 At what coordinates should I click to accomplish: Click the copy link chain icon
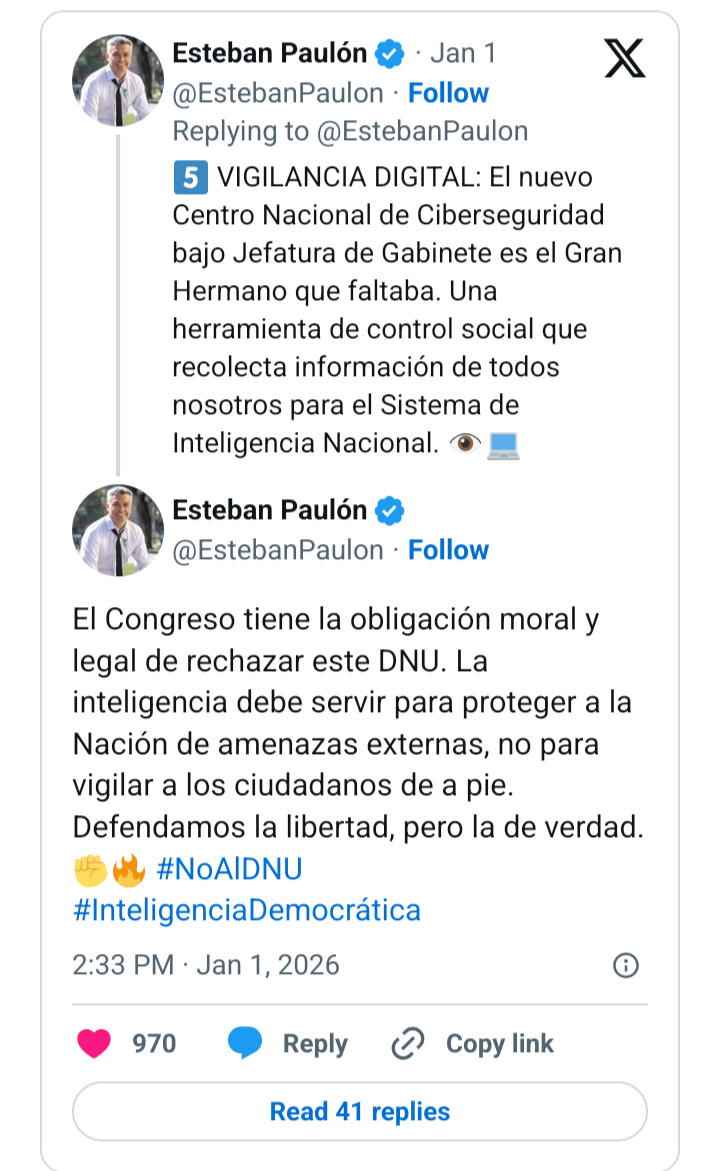[x=408, y=1044]
